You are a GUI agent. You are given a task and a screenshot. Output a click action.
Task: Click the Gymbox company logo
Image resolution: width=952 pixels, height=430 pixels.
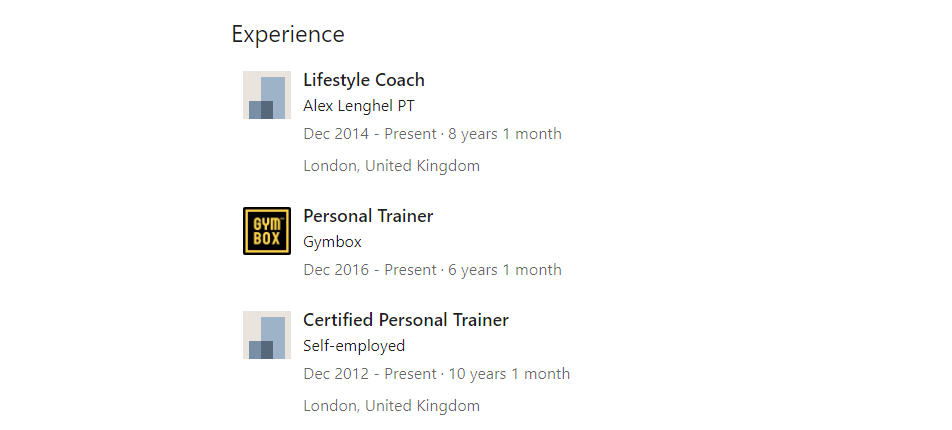[267, 231]
